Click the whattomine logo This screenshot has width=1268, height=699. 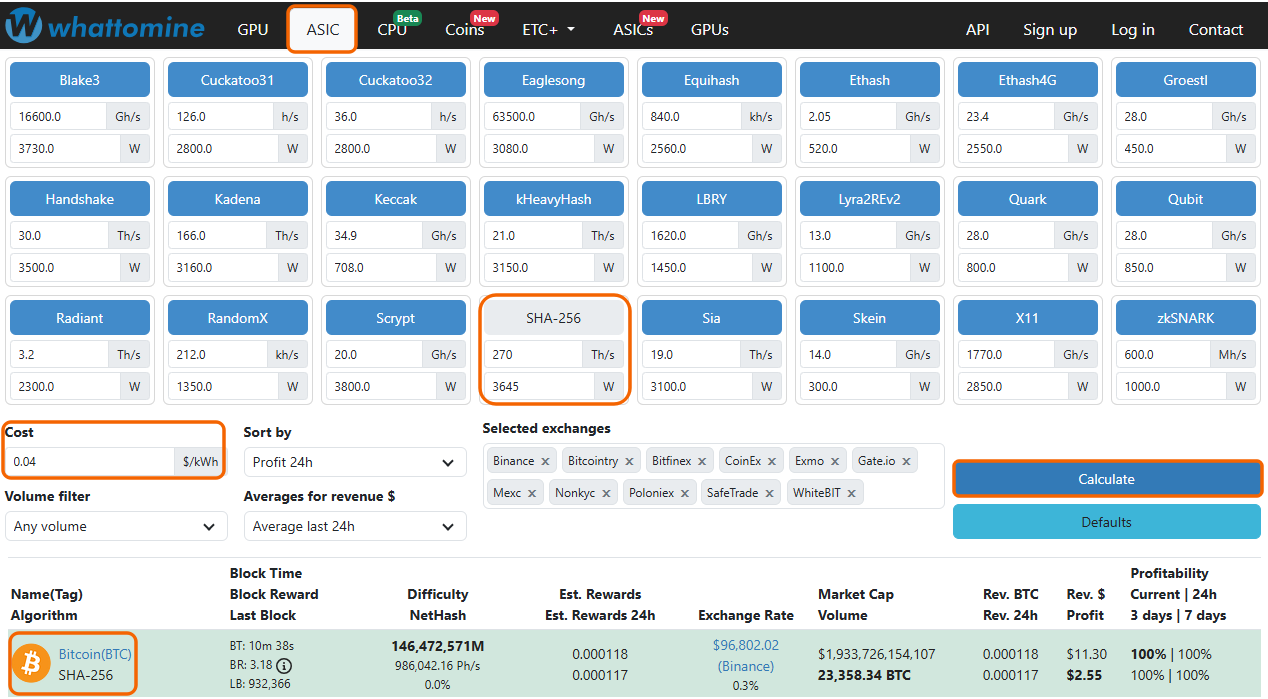pos(104,27)
